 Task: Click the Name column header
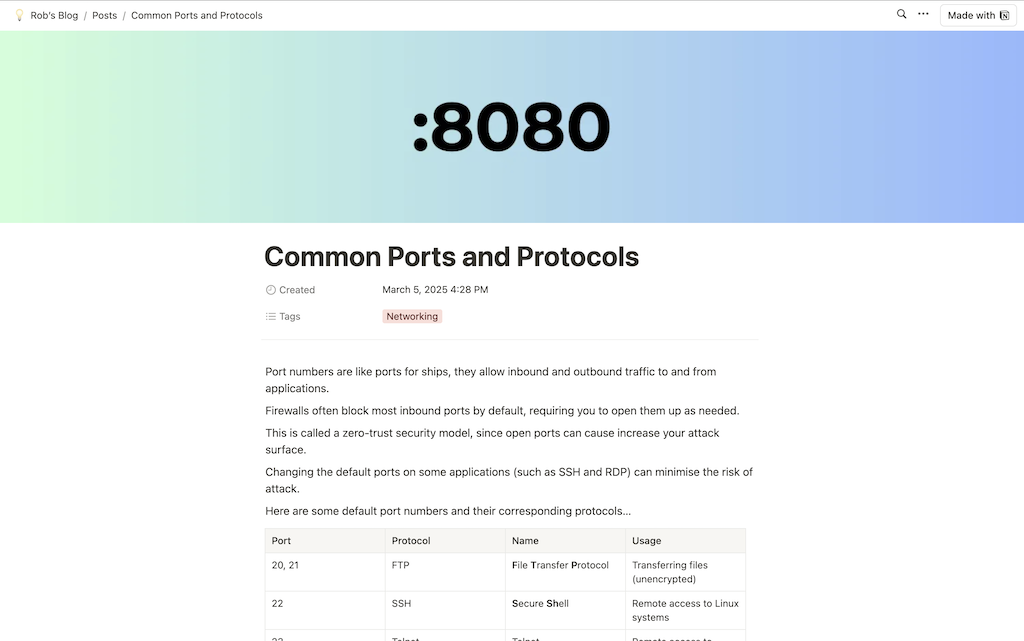click(525, 541)
